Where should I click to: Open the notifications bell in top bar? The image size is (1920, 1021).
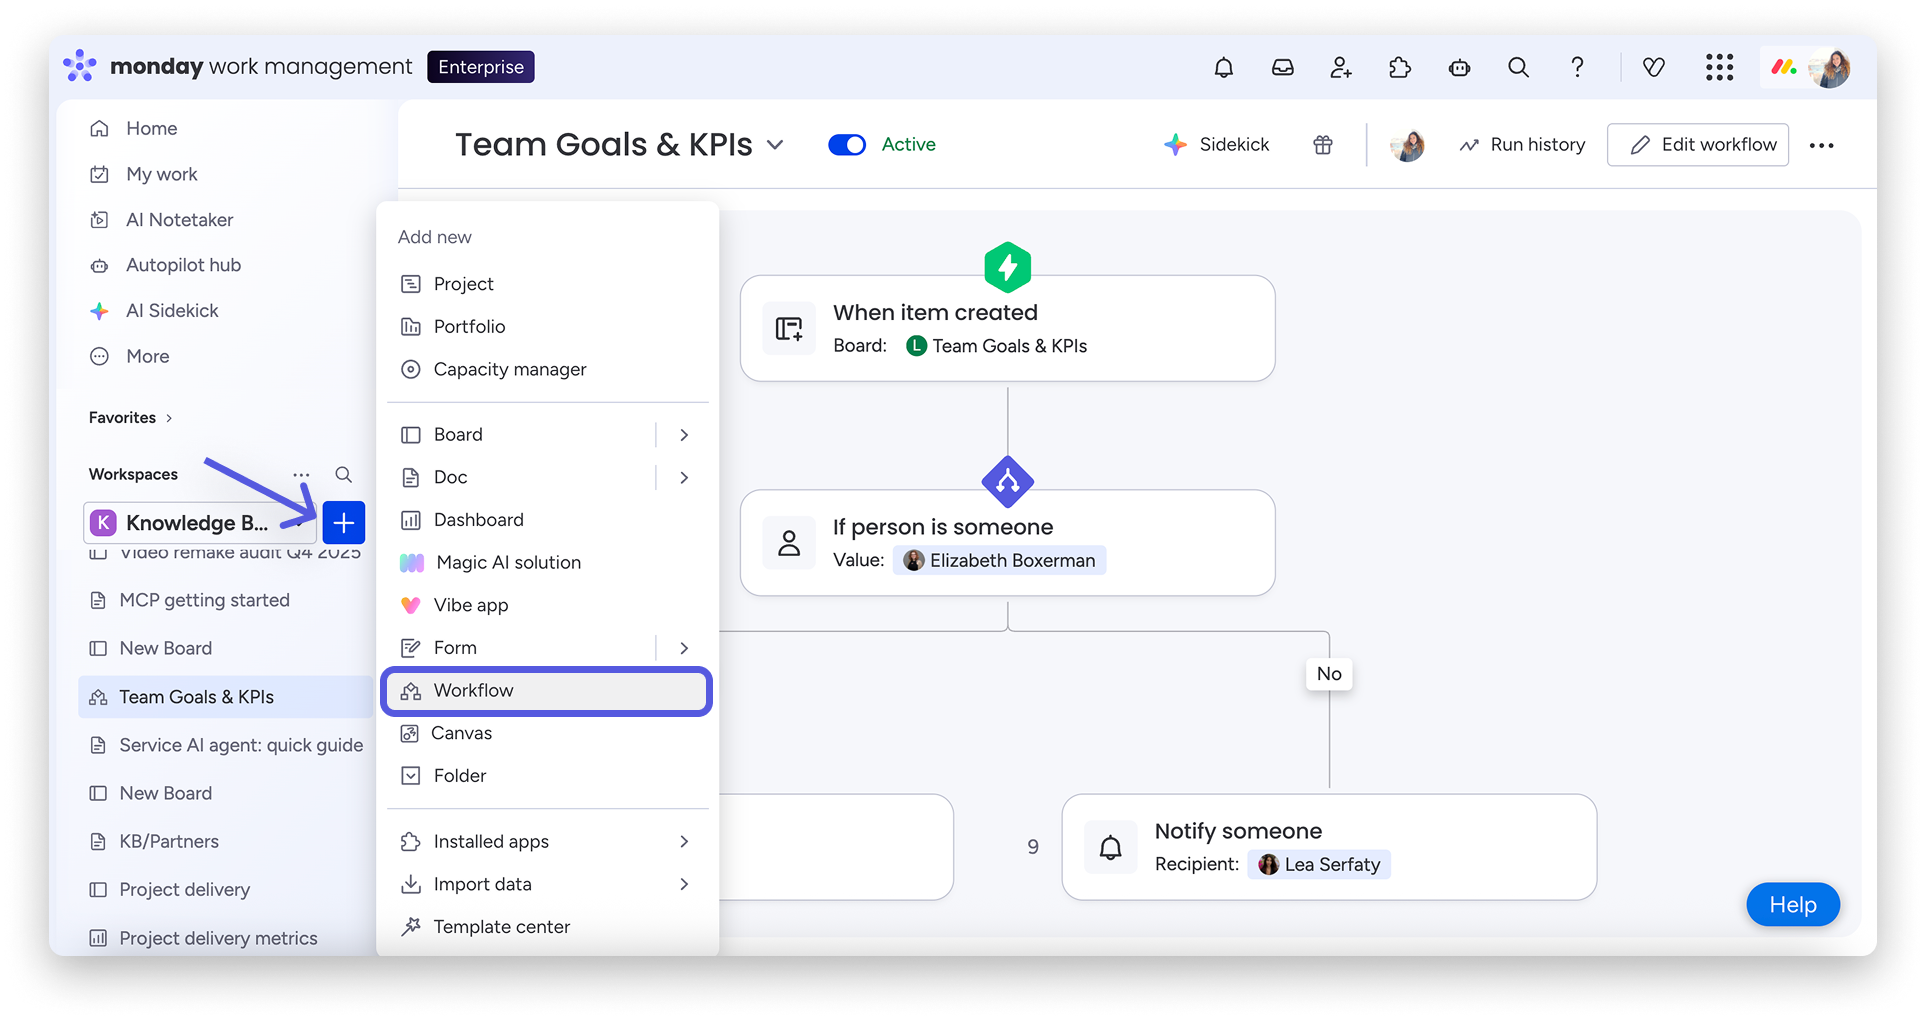1223,67
